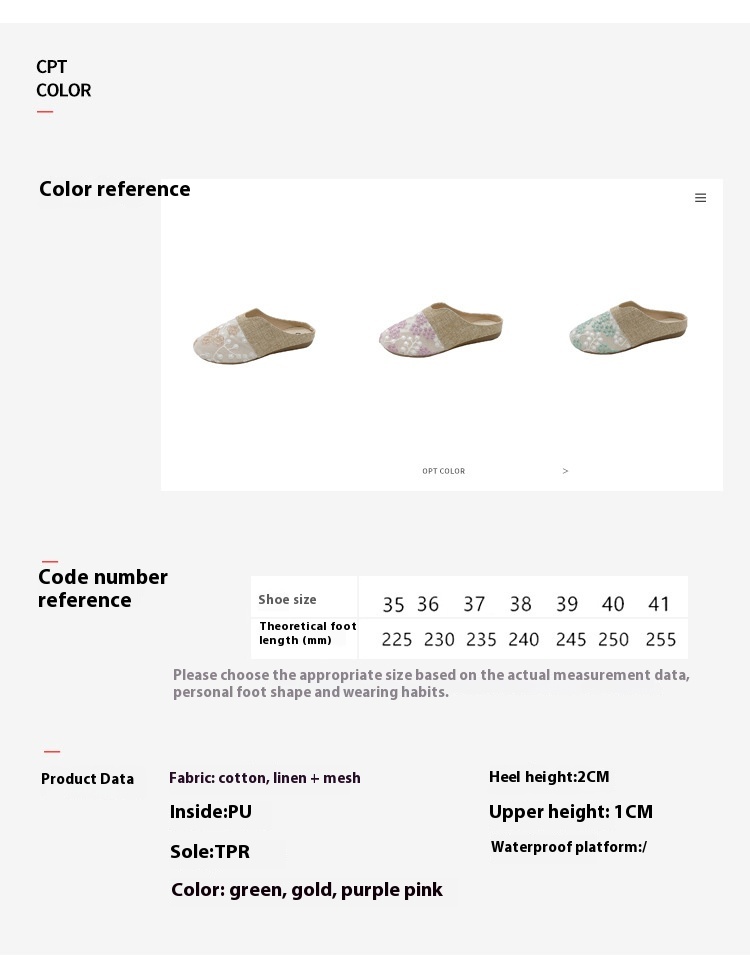Select shoe size 38
This screenshot has width=750, height=966.
point(520,604)
